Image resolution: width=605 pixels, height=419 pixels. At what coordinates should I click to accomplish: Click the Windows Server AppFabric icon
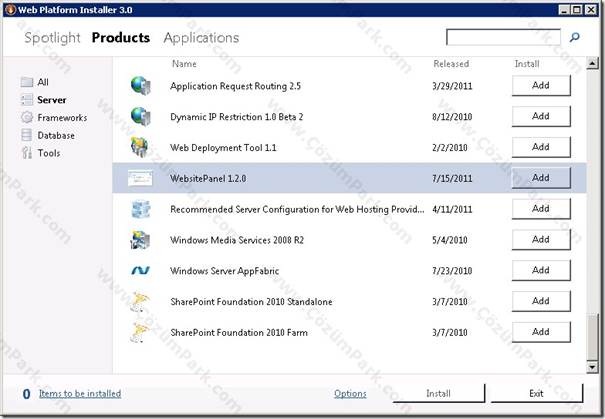[x=140, y=270]
